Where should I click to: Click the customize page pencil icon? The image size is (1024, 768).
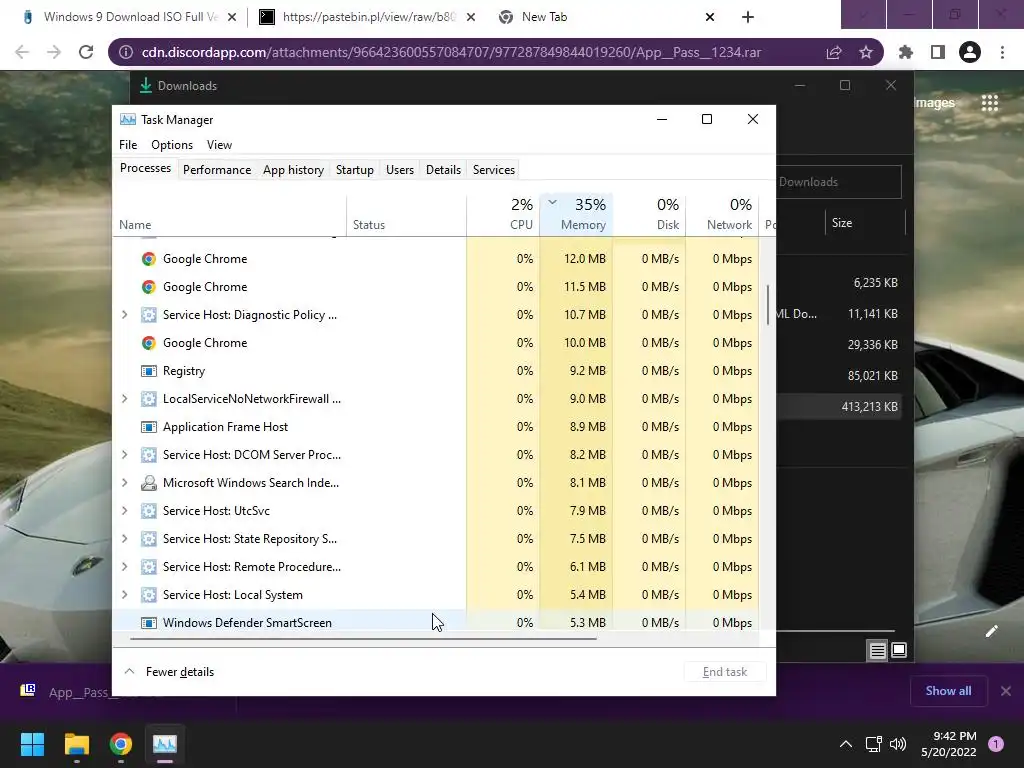click(991, 631)
